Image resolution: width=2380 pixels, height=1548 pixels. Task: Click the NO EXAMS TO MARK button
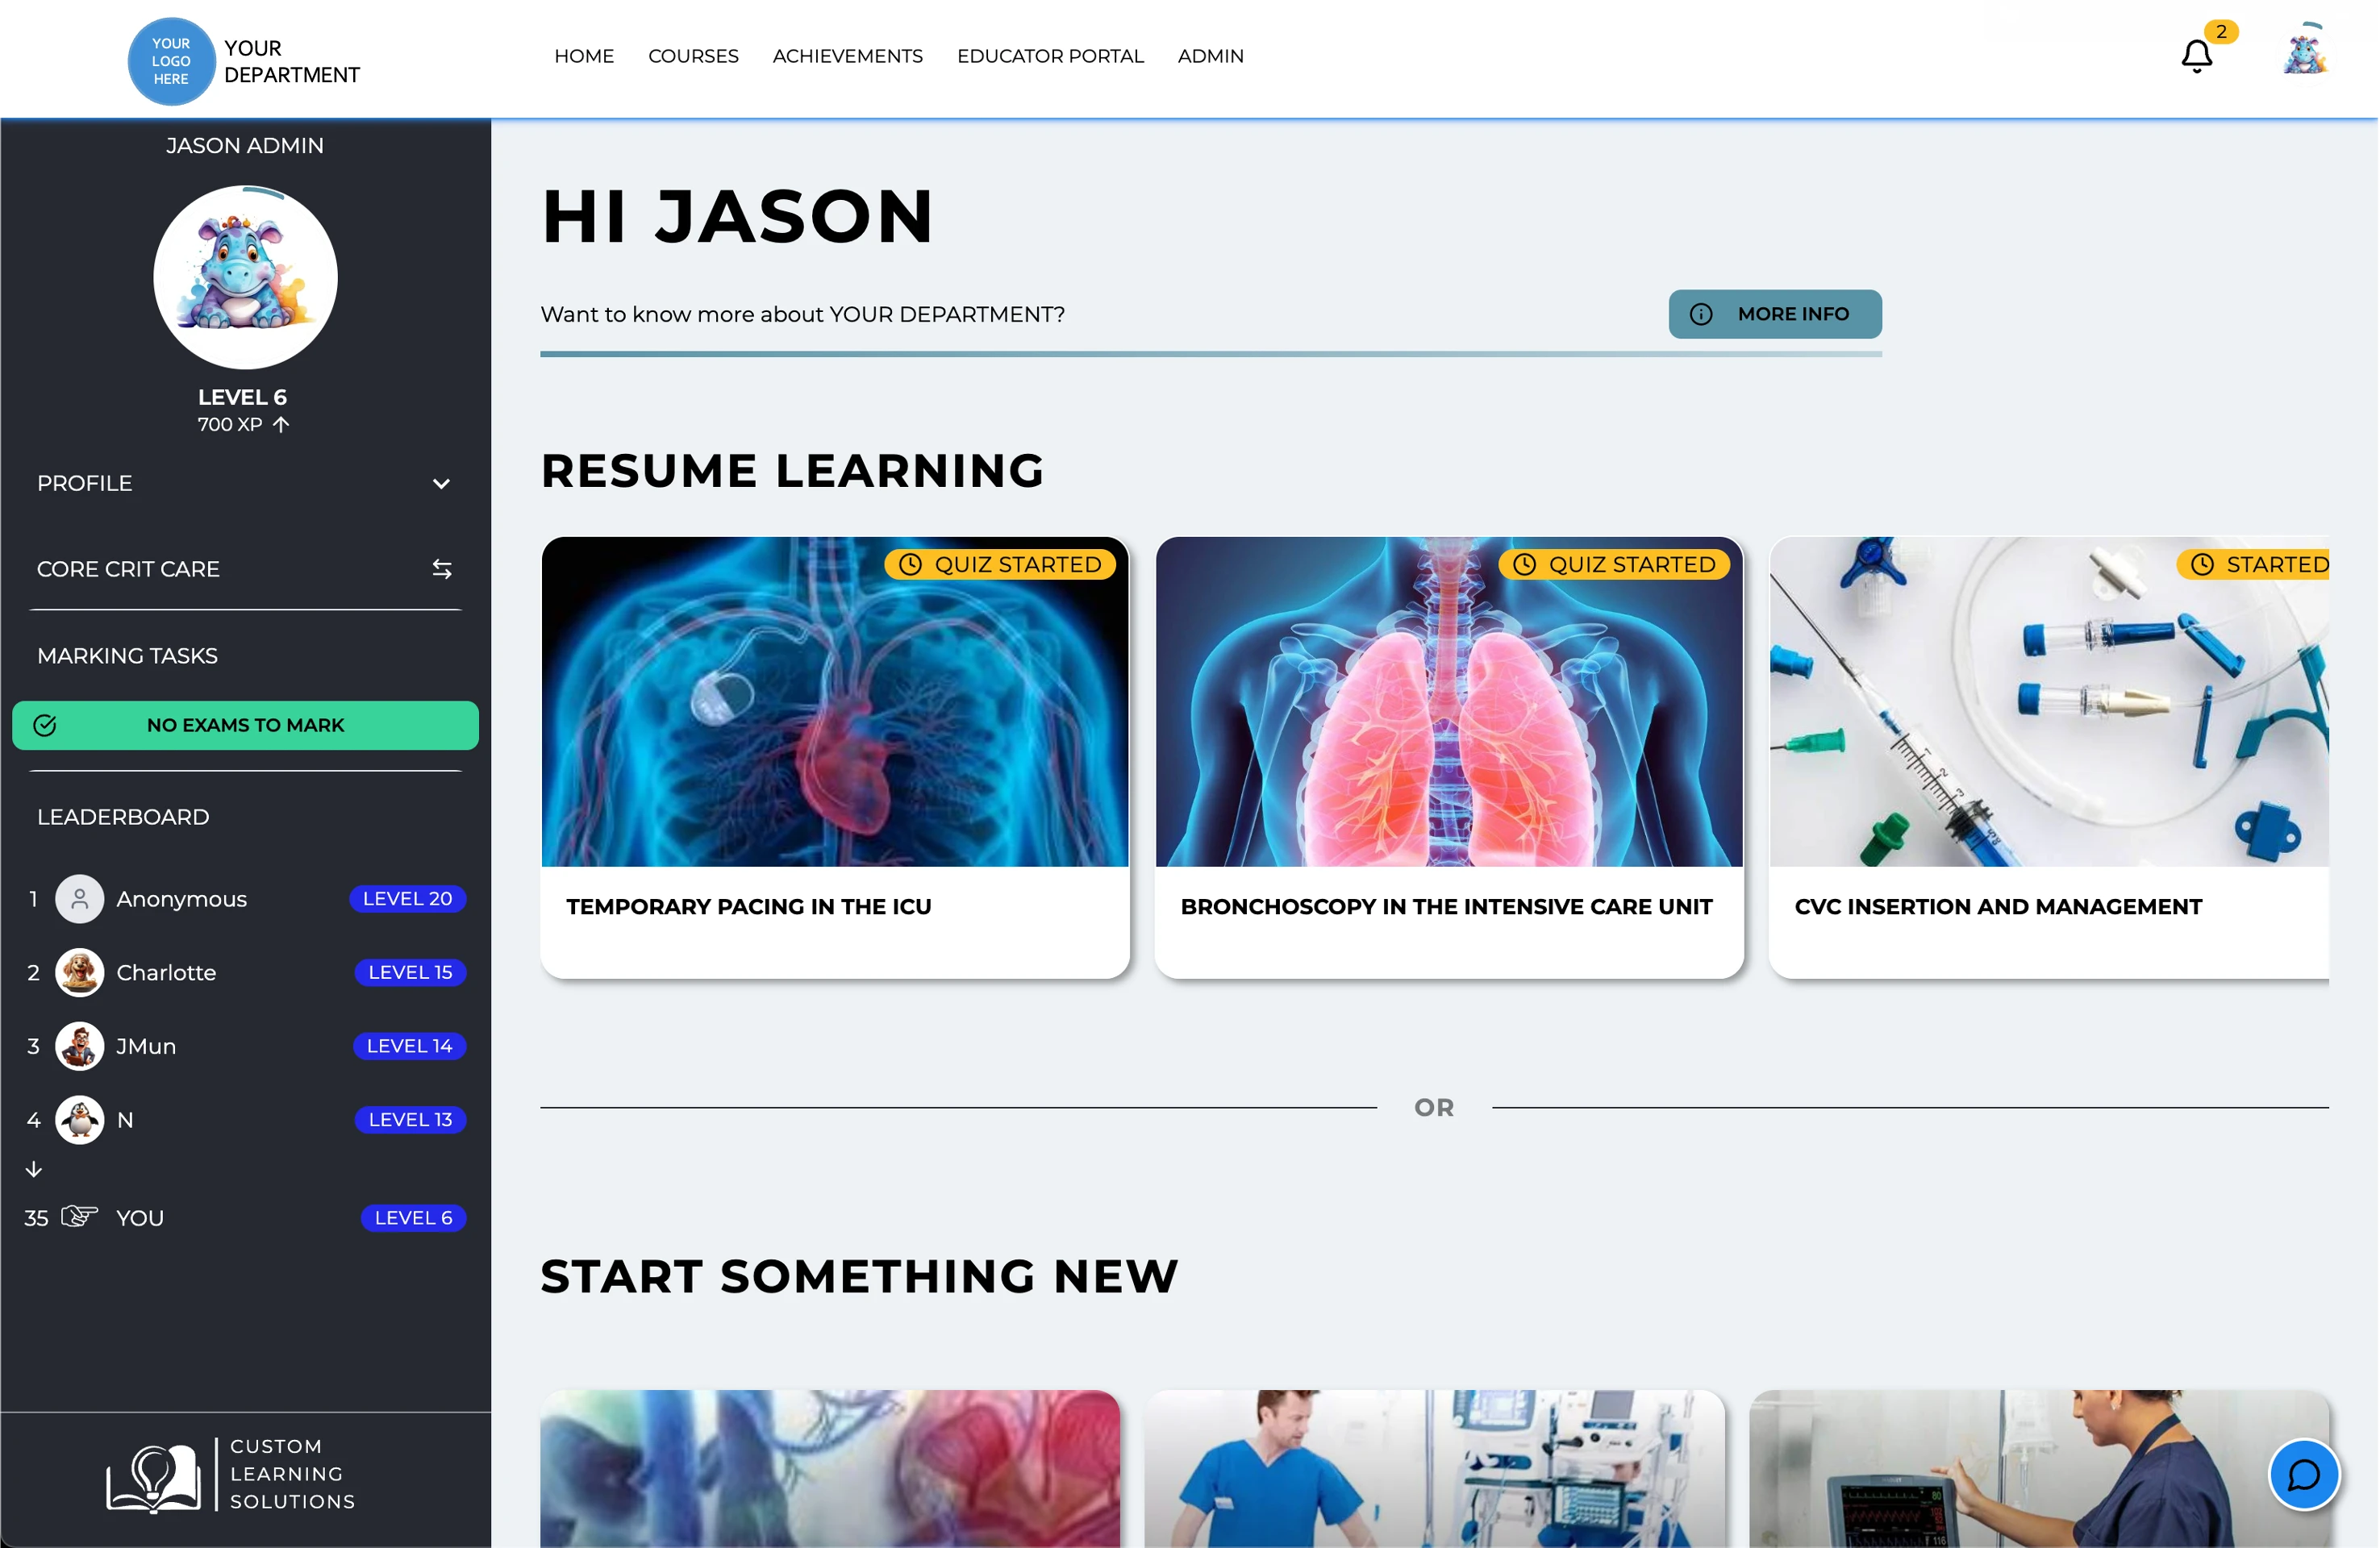click(x=245, y=725)
